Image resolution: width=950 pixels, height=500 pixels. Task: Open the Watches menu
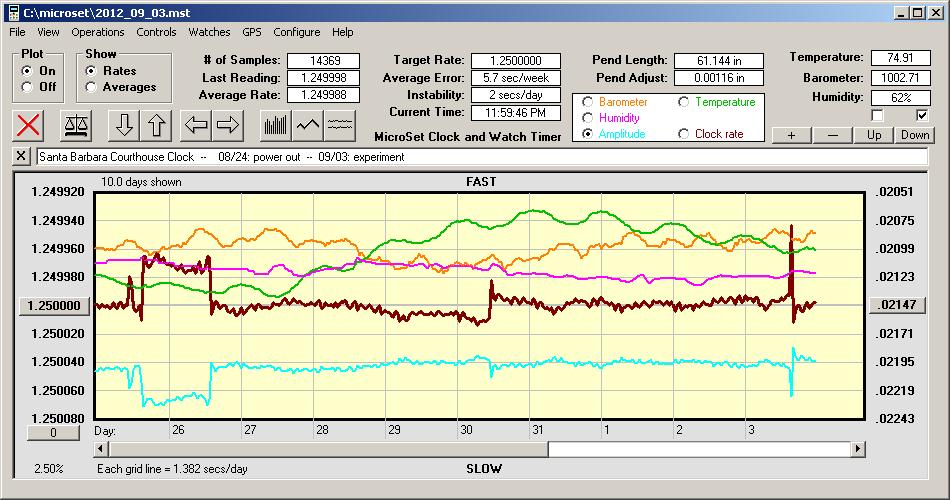point(209,32)
